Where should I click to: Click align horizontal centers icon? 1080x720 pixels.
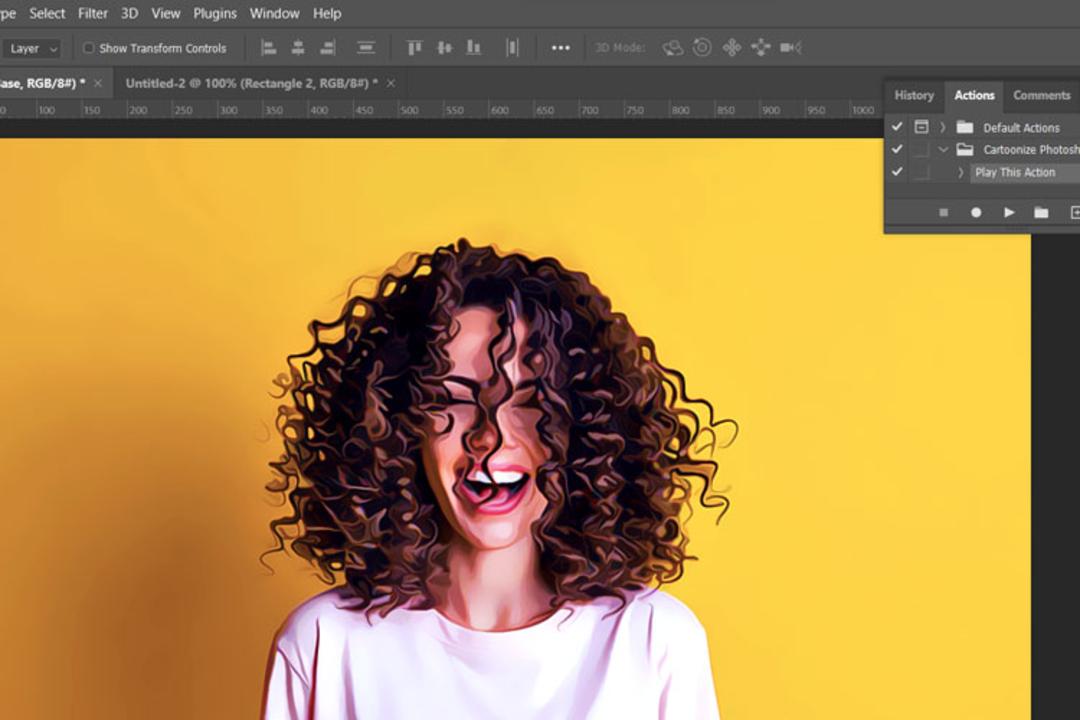[x=298, y=48]
